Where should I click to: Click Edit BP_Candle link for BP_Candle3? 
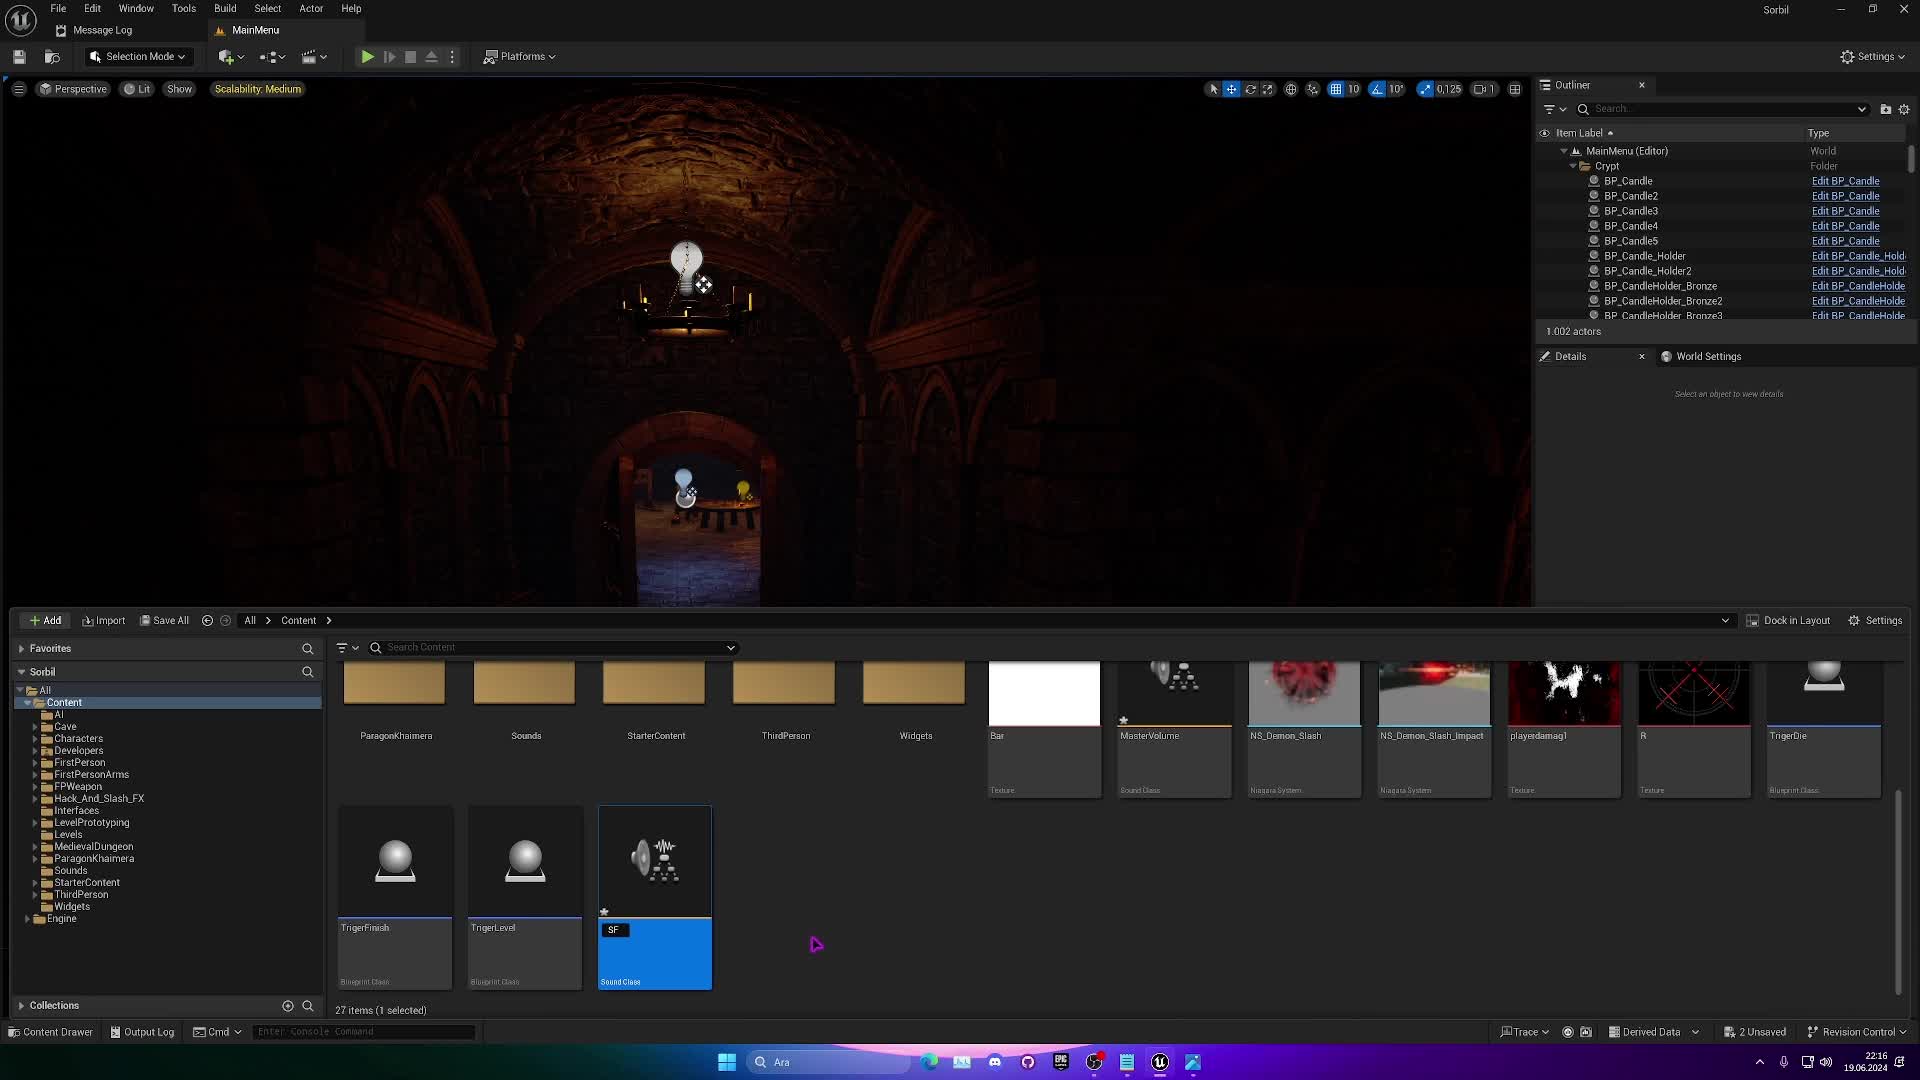point(1845,211)
